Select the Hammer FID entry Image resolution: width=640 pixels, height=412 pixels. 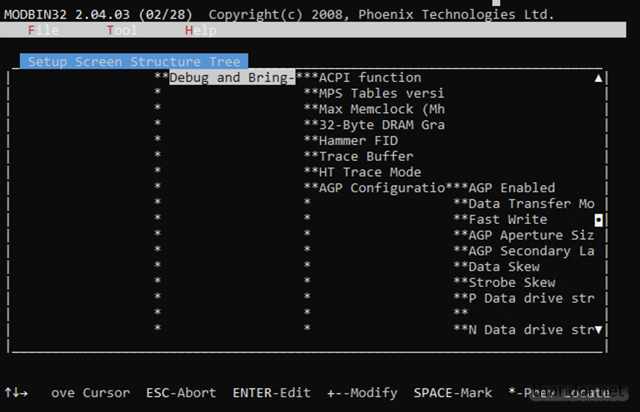pyautogui.click(x=358, y=140)
